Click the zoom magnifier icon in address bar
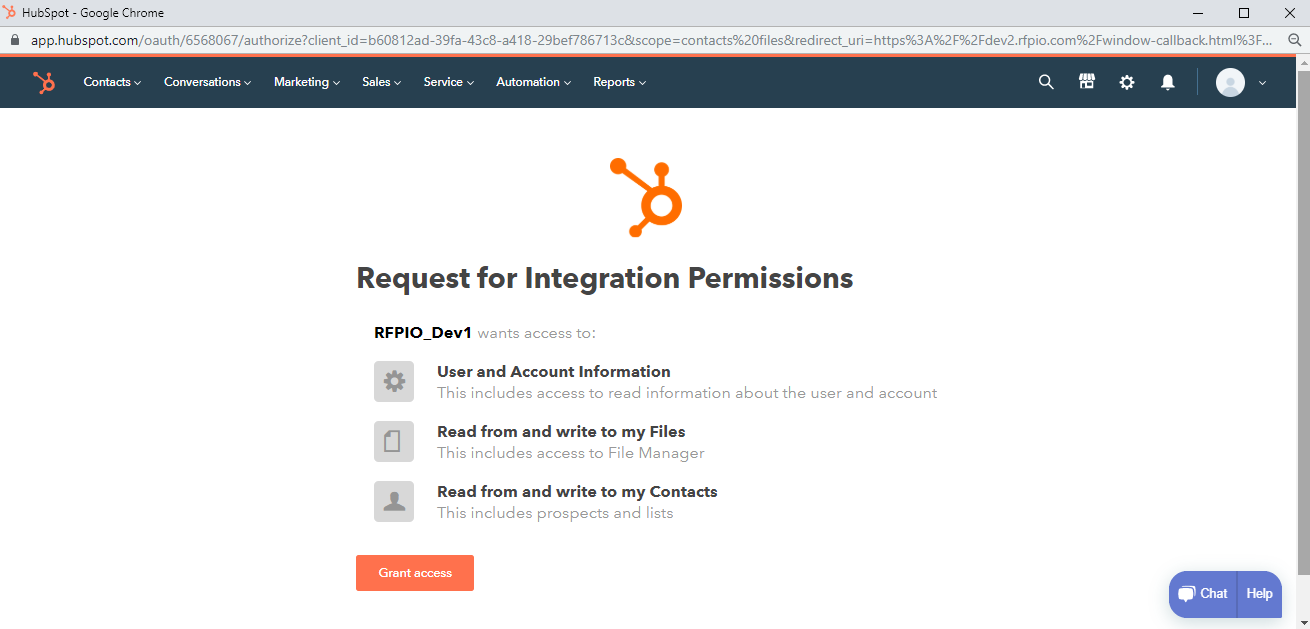1310x629 pixels. coord(1294,41)
